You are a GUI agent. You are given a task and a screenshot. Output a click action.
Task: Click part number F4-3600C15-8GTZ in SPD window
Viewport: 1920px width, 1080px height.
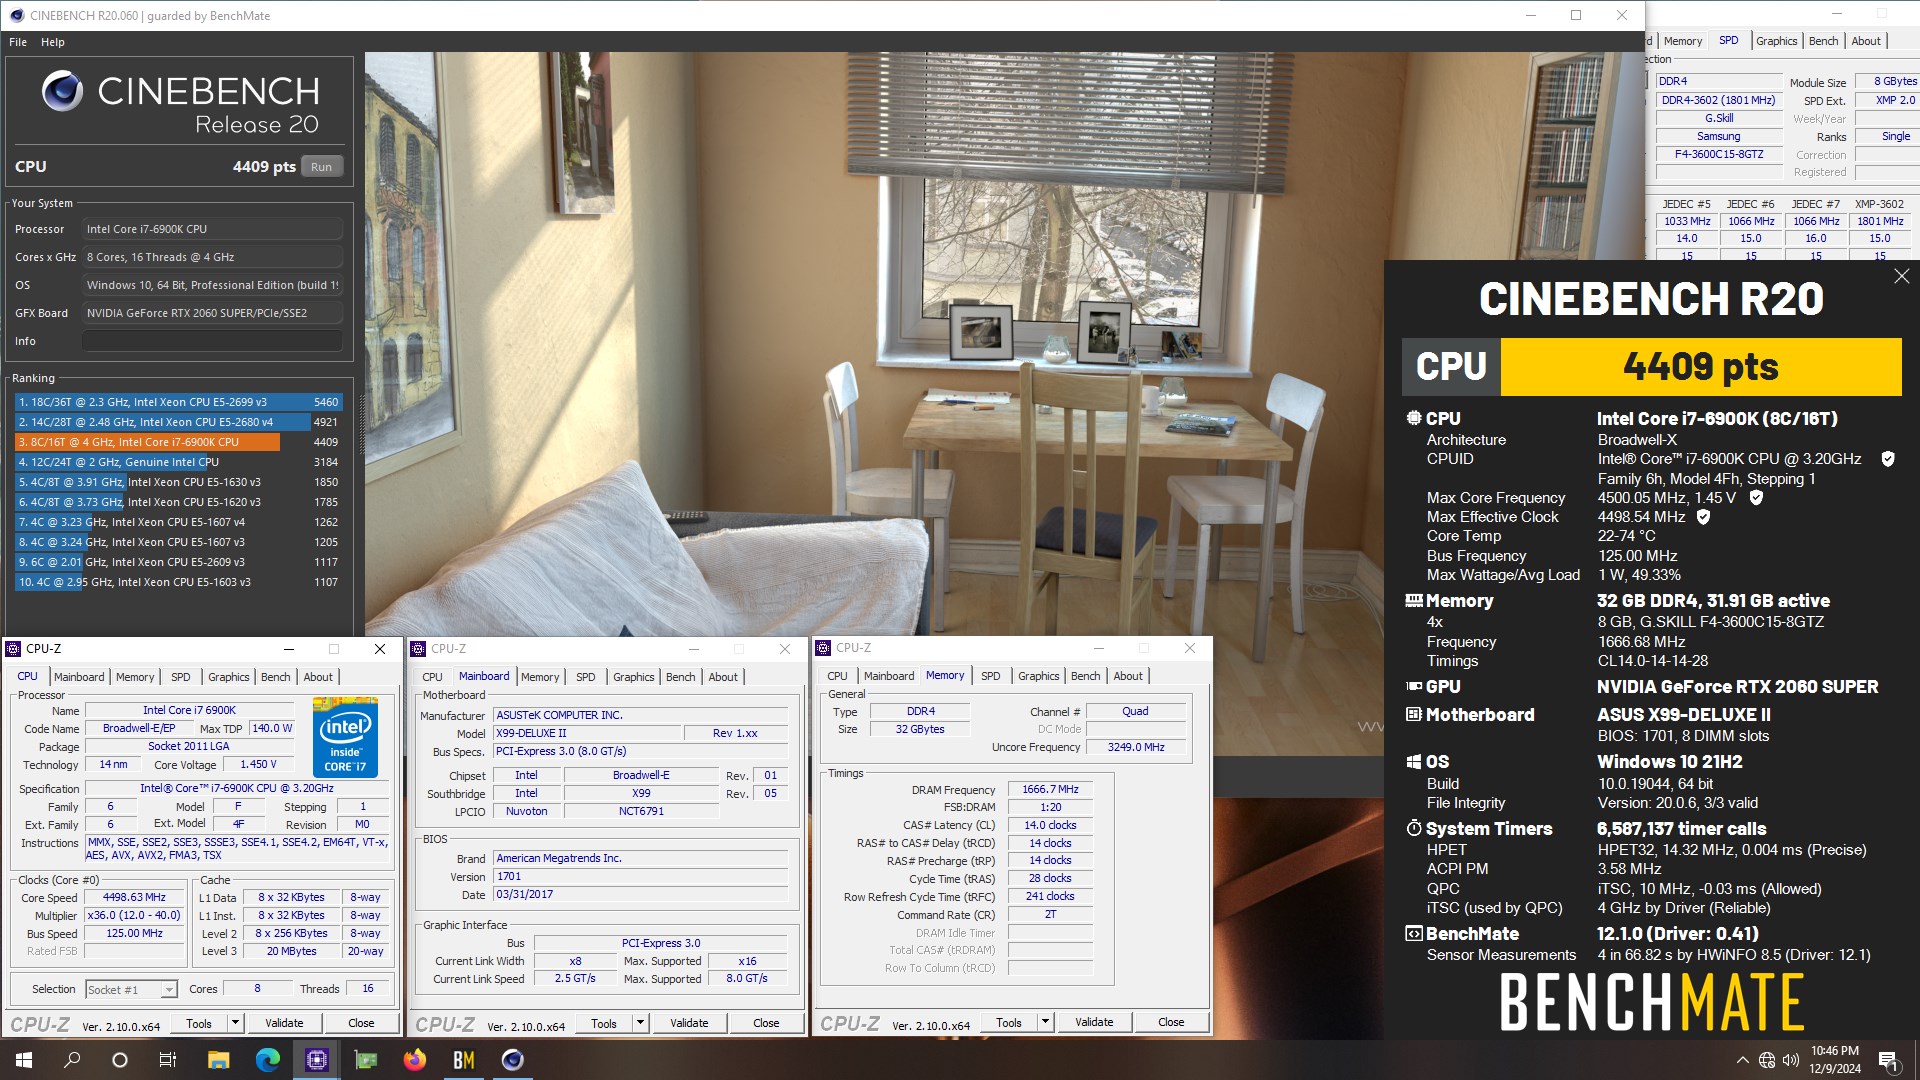click(x=1719, y=154)
